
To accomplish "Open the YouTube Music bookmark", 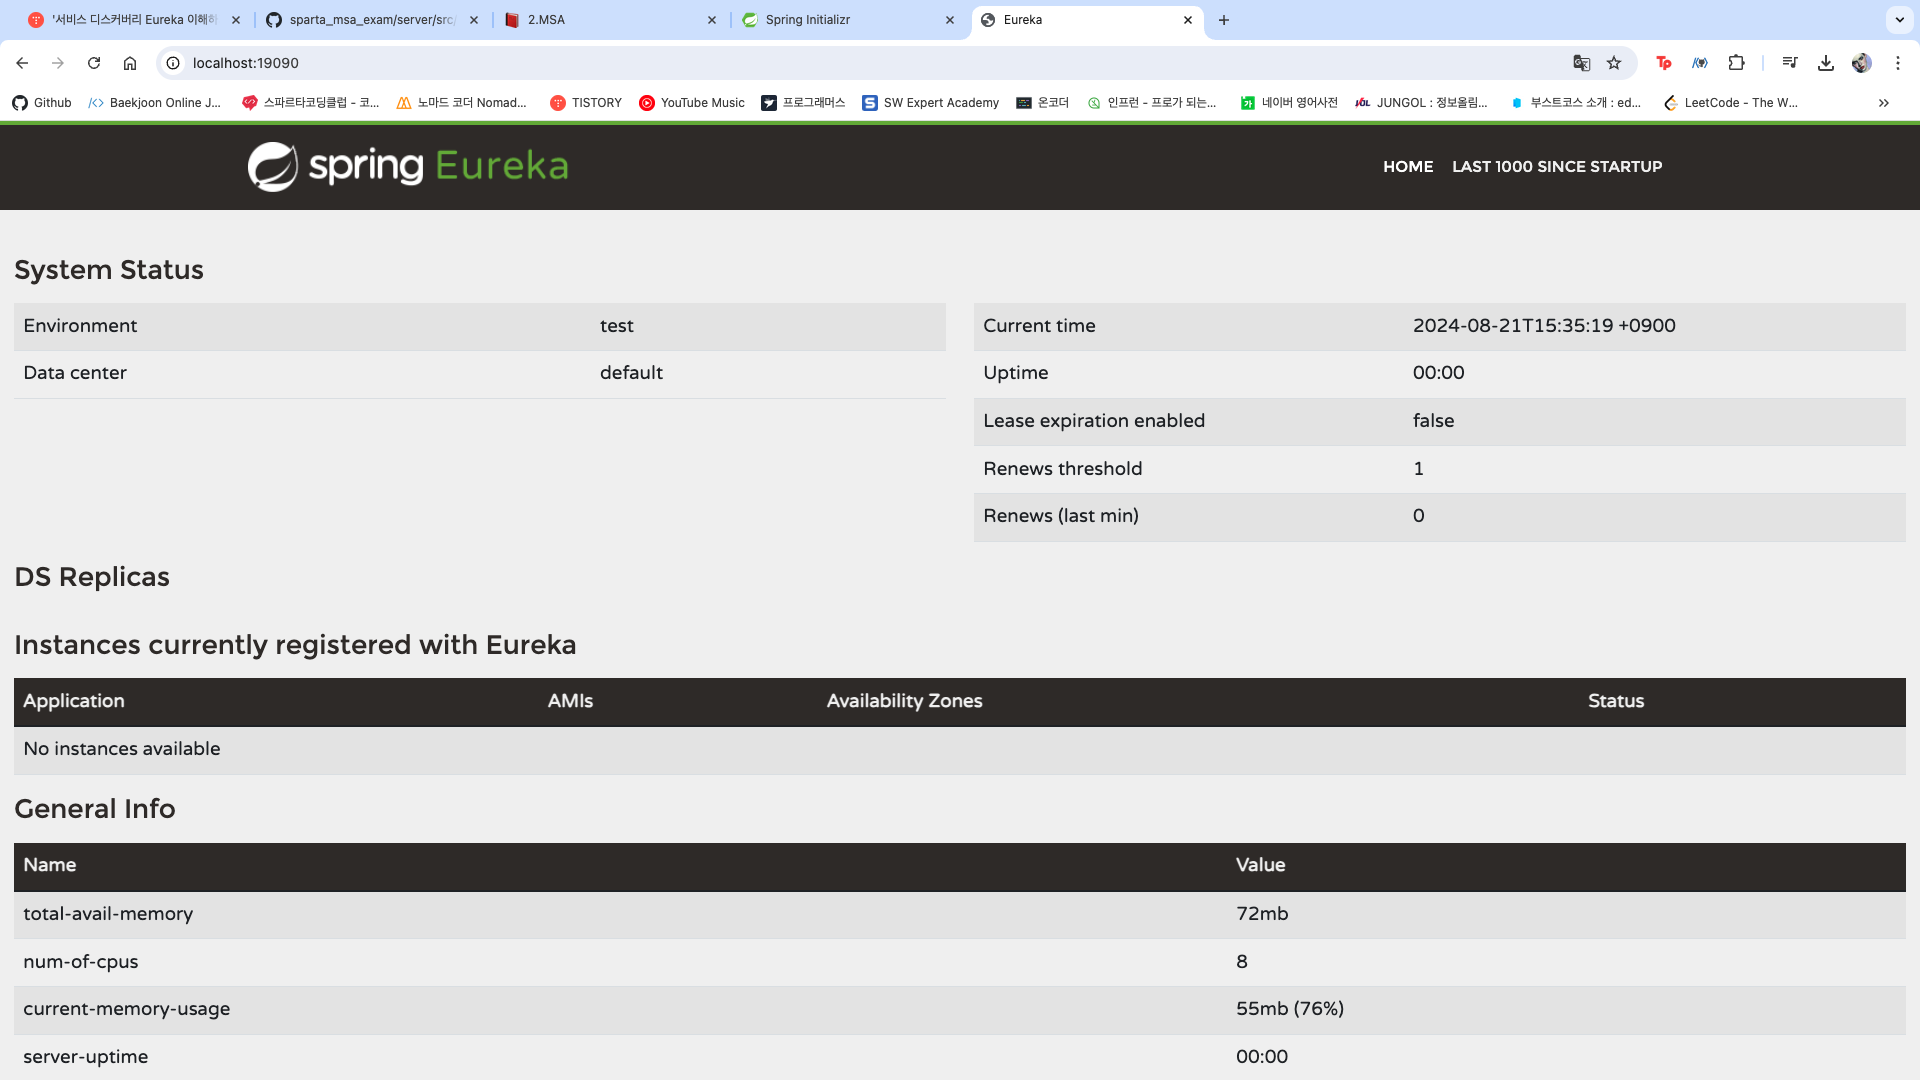I will coord(692,103).
